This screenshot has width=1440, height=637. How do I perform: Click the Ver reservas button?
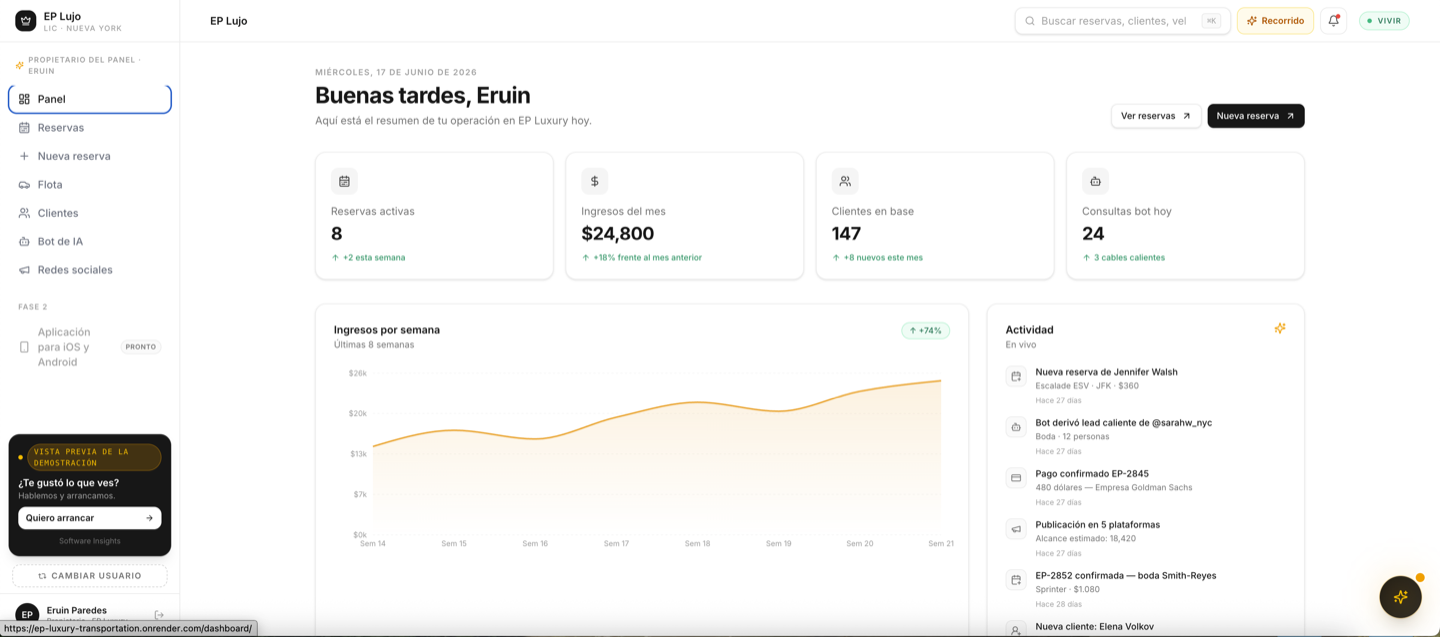point(1156,116)
